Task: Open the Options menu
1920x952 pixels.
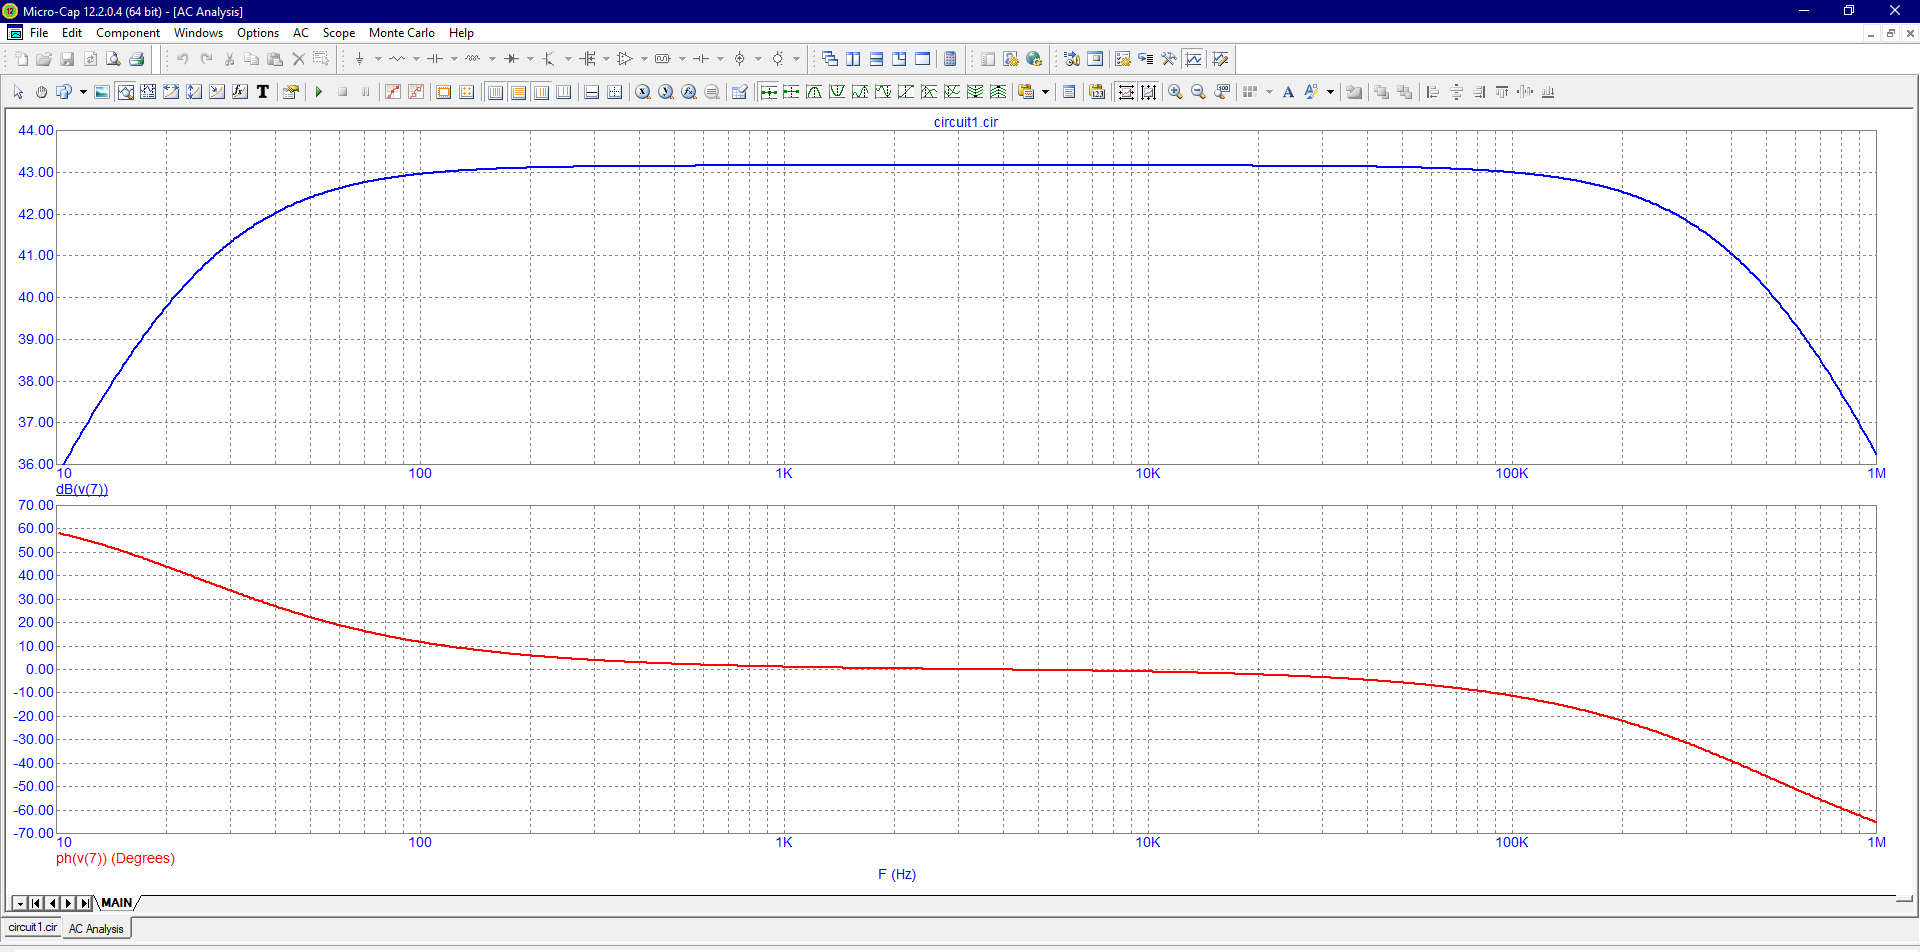Action: pyautogui.click(x=258, y=33)
